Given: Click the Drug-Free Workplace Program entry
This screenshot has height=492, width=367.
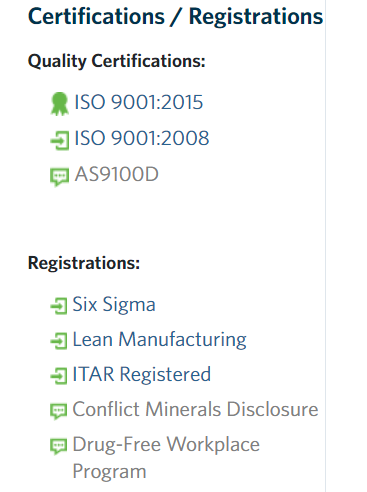Looking at the screenshot, I should point(166,457).
